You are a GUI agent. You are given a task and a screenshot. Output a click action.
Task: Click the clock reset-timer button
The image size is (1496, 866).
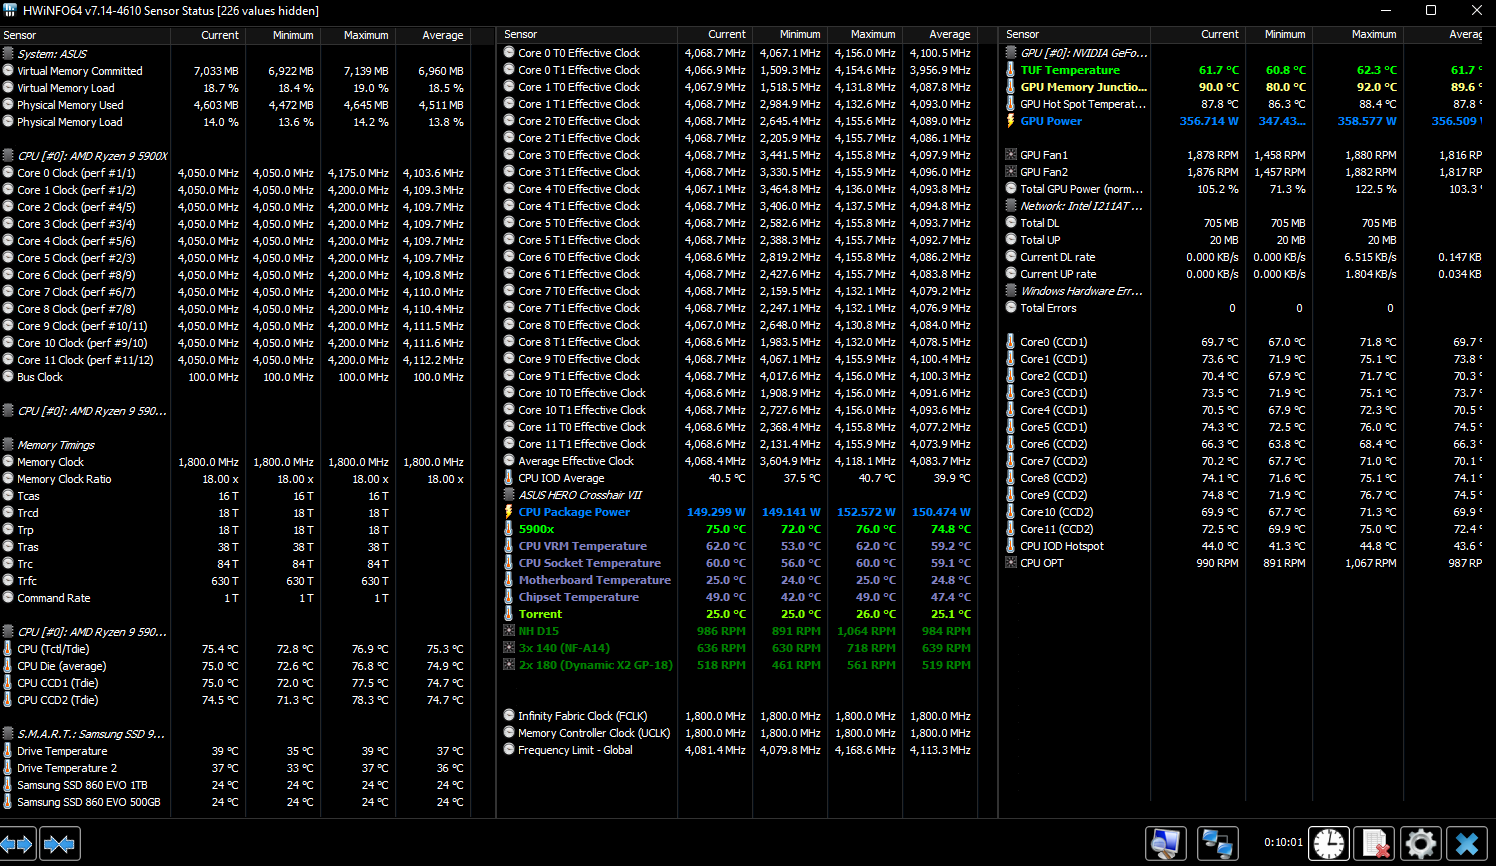[x=1328, y=843]
